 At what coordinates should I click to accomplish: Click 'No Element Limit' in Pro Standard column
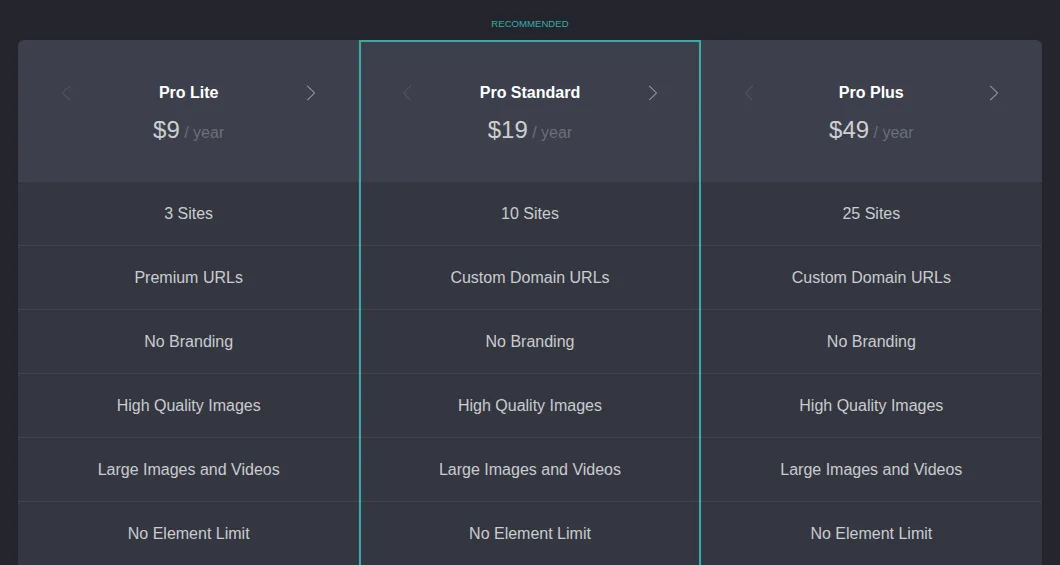click(530, 534)
